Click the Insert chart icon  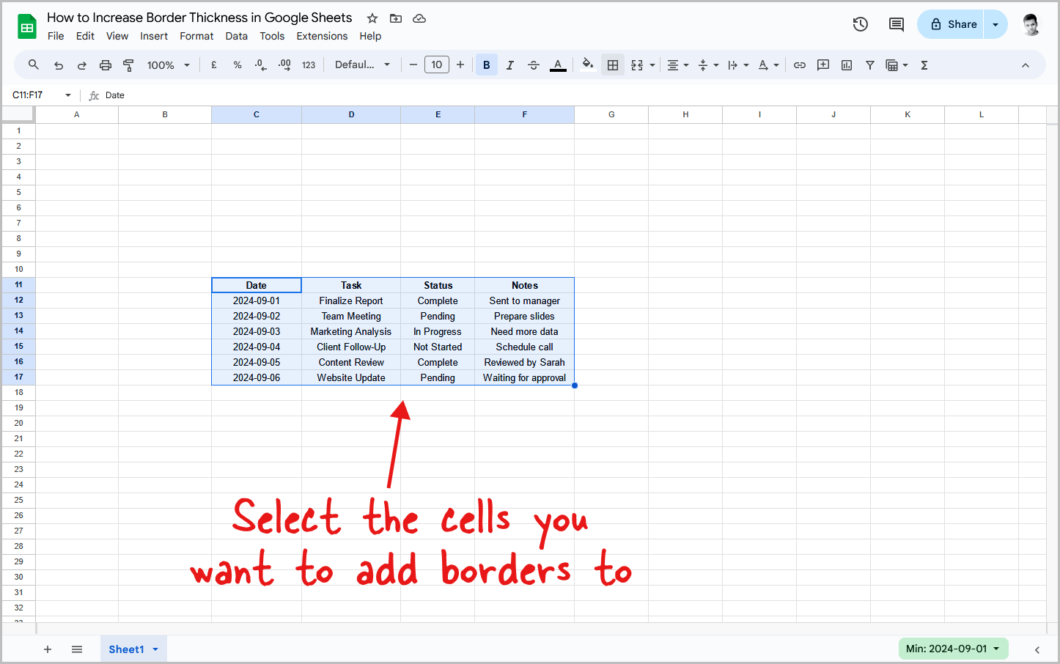click(846, 65)
